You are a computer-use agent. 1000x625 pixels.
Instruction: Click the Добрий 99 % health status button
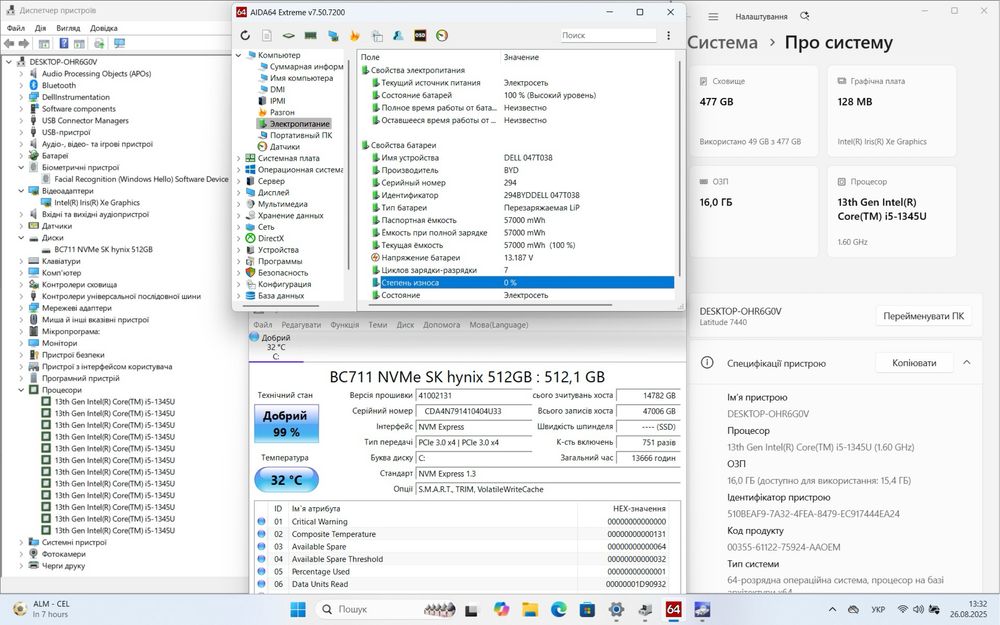(286, 423)
